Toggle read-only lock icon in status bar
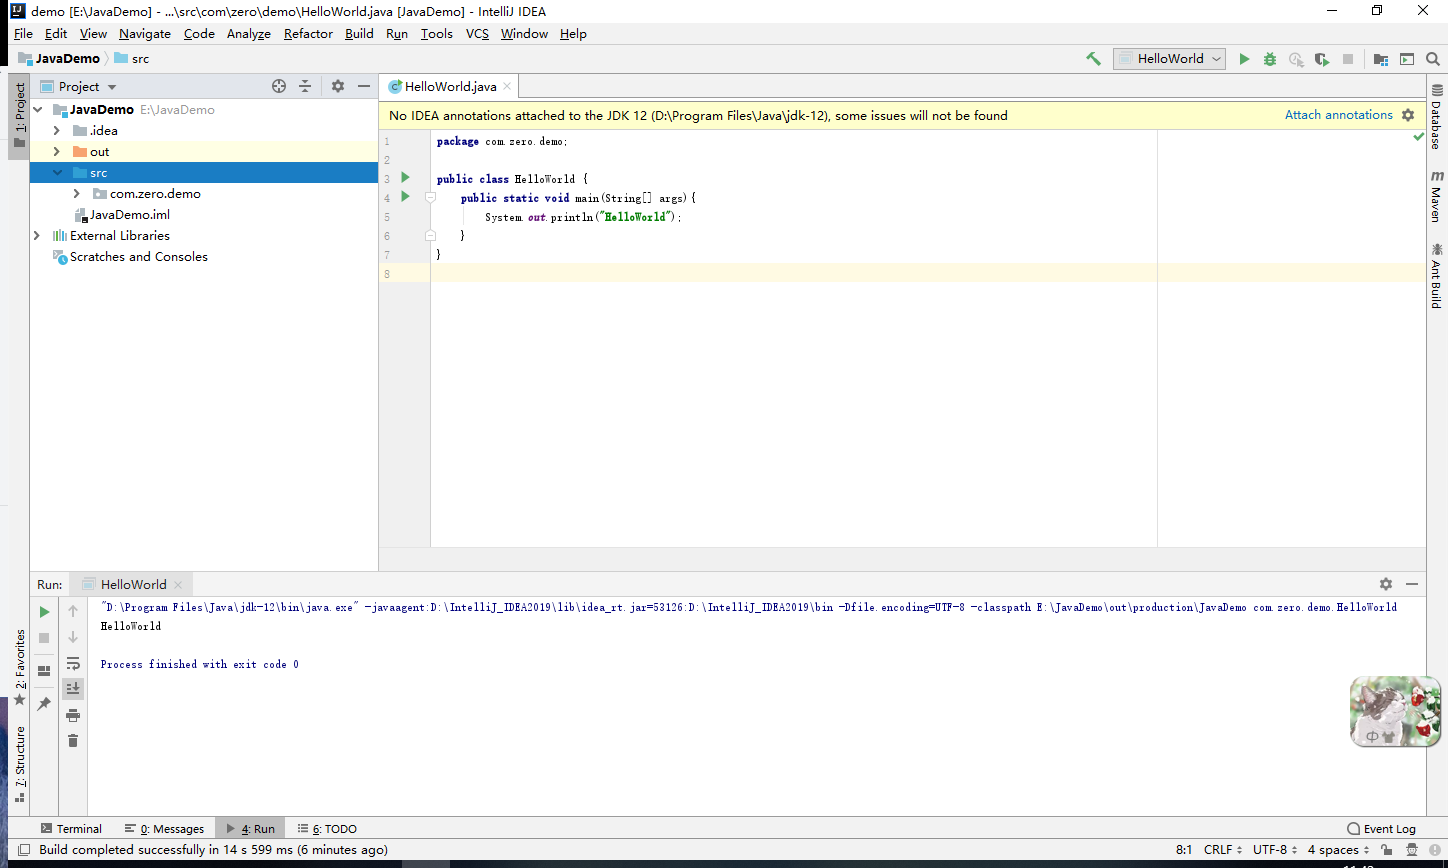The image size is (1448, 868). tap(1386, 850)
